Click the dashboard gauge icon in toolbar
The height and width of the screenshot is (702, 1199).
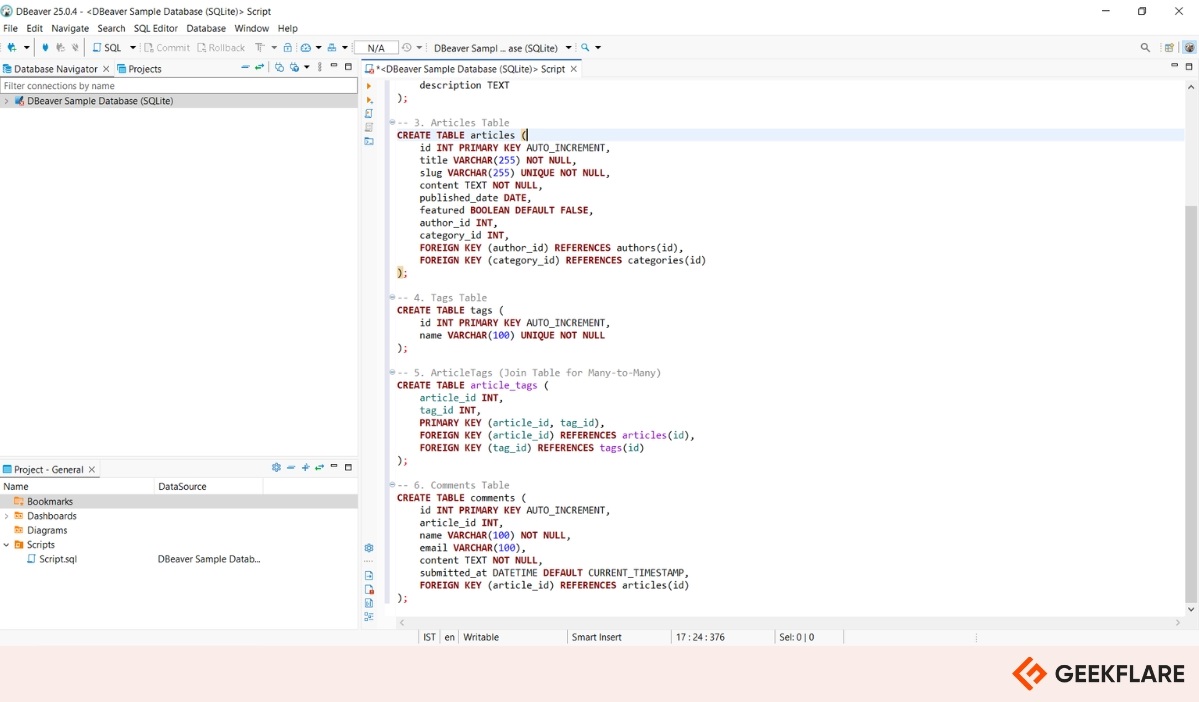point(306,47)
